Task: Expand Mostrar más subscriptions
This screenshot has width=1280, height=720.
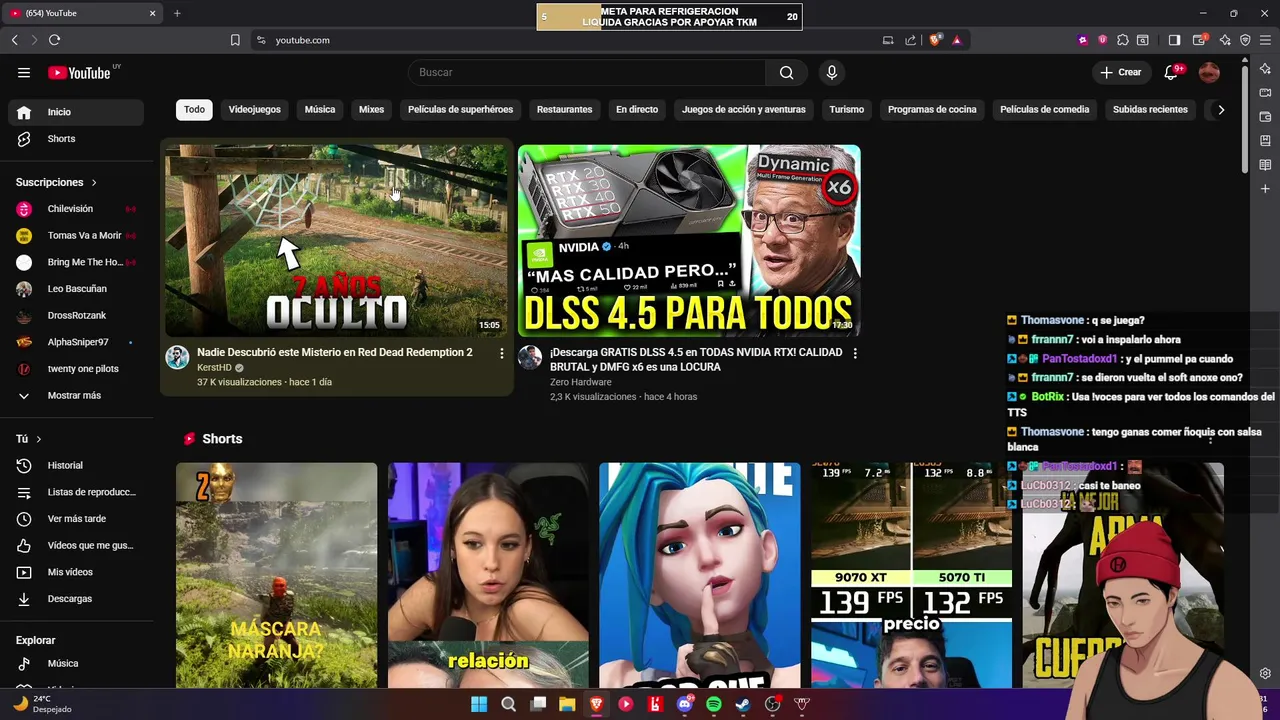Action: coord(76,396)
